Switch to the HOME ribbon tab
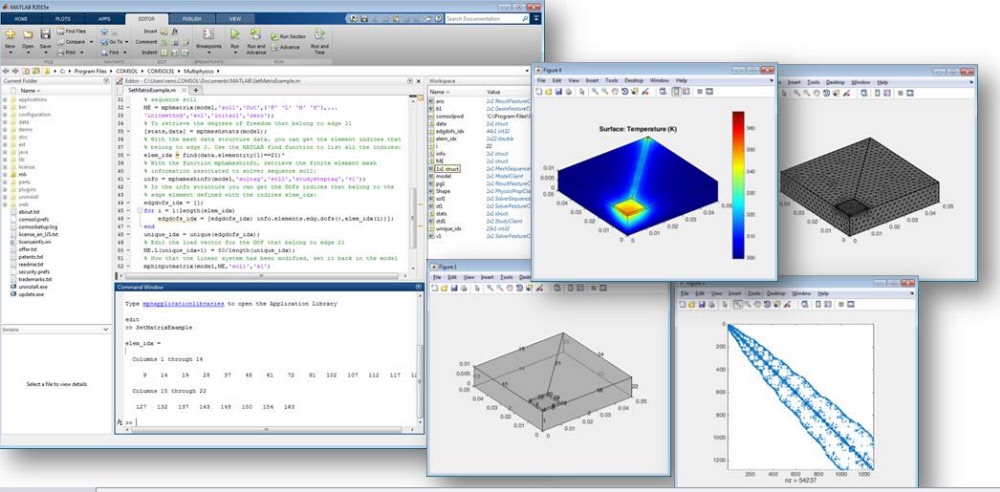Screen dimensions: 1000x492 20,19
